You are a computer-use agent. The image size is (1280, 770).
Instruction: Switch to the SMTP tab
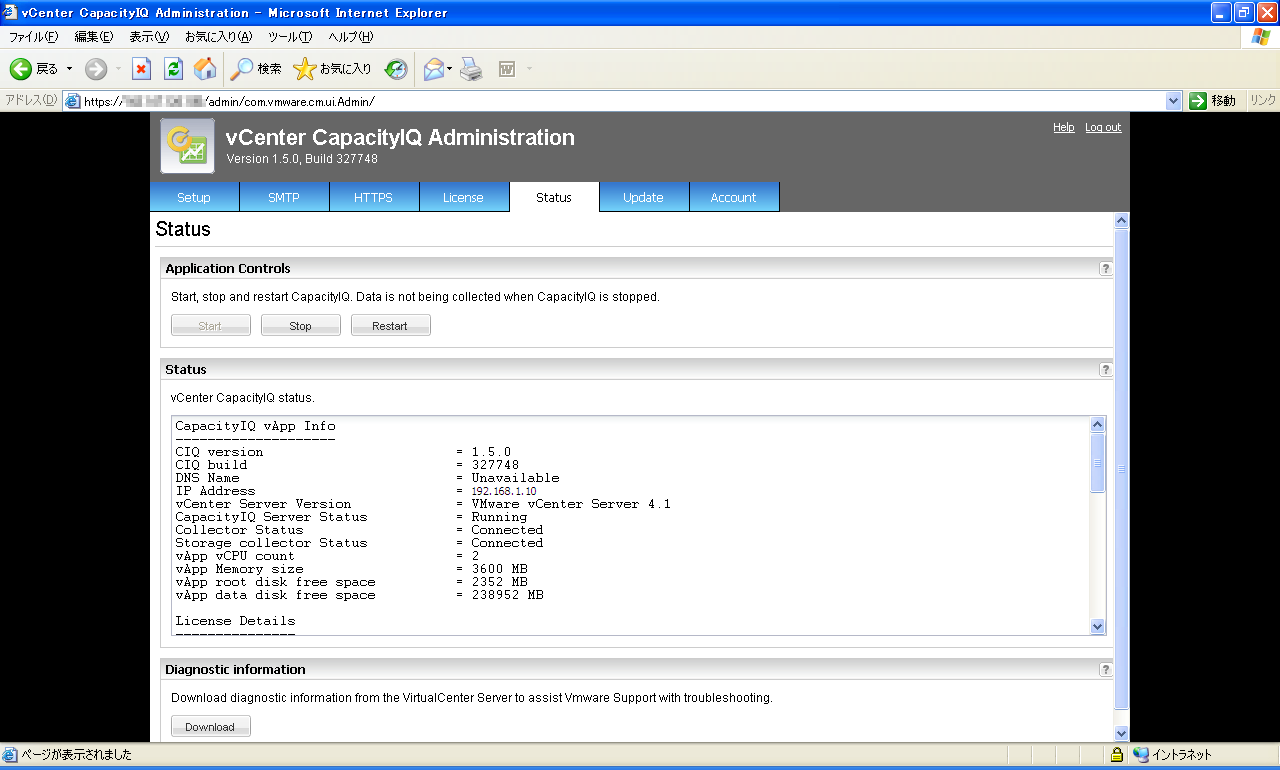pos(284,197)
